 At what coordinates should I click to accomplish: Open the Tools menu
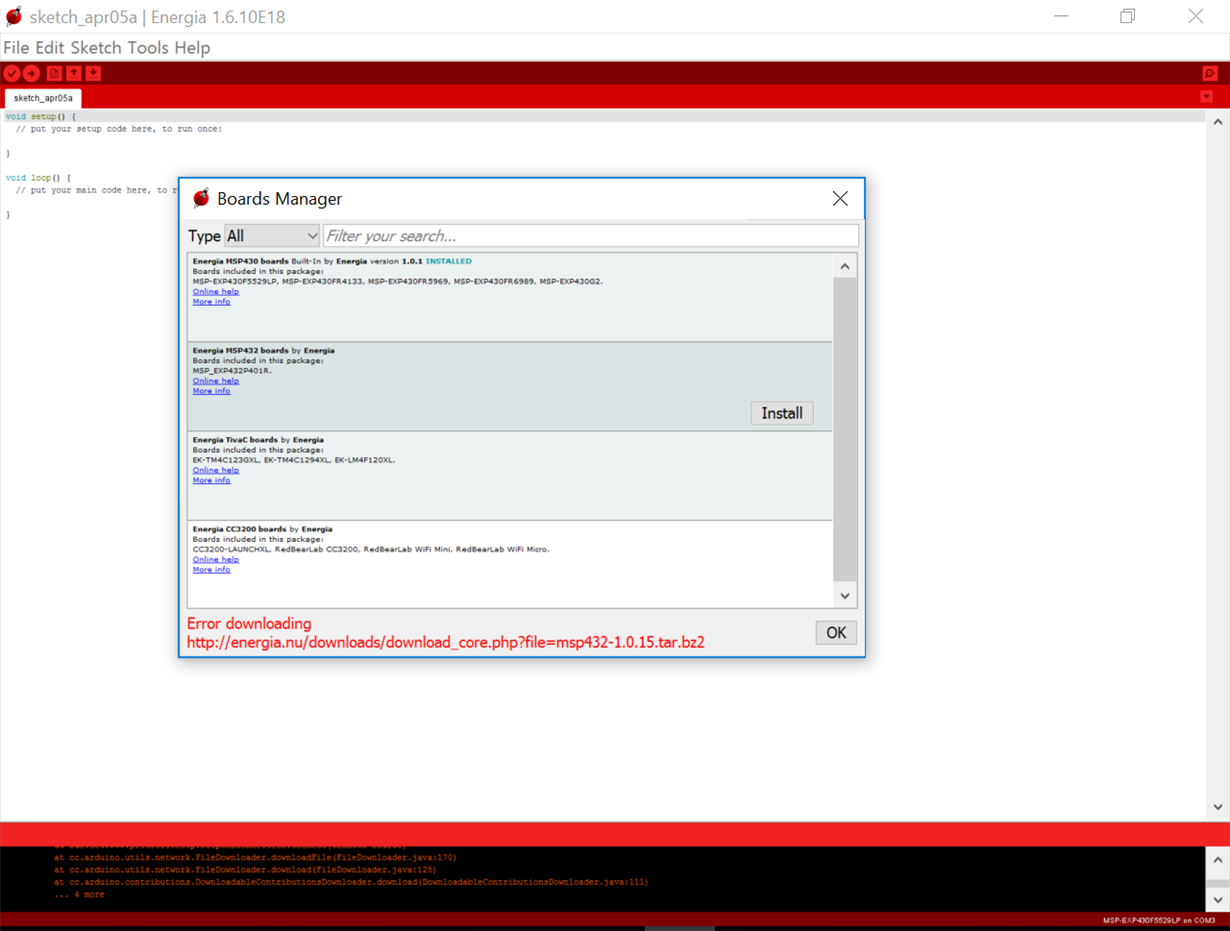[148, 47]
